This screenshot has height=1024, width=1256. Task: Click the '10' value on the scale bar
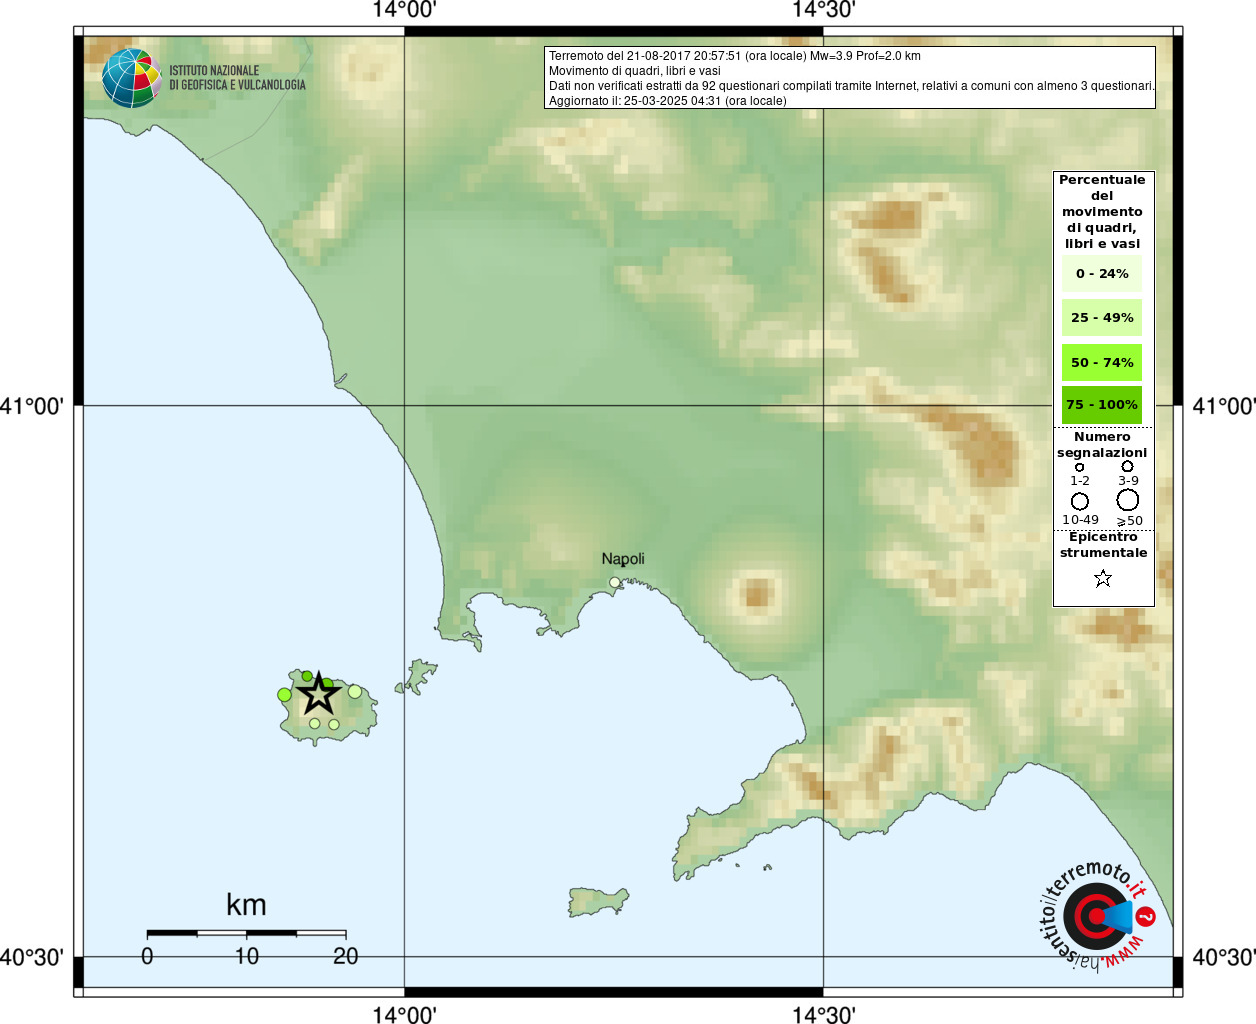coord(246,956)
